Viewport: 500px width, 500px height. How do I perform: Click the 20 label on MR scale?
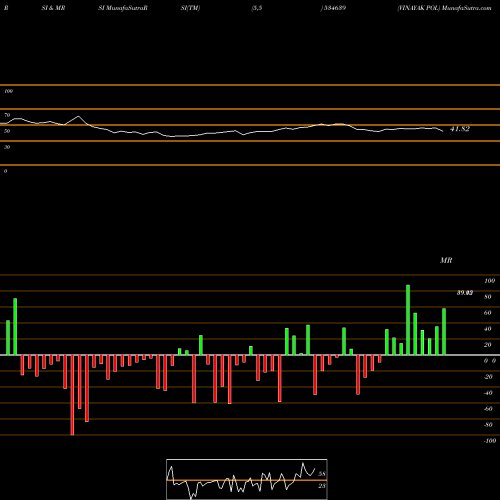click(488, 345)
